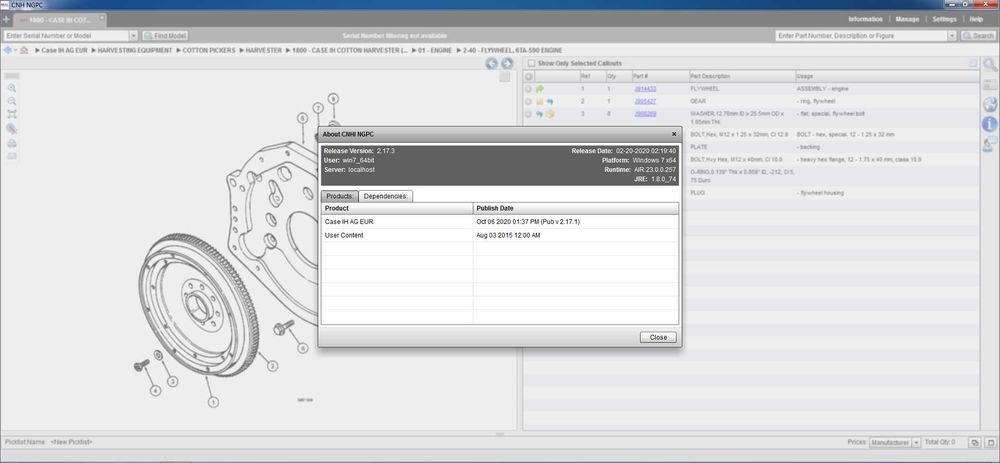
Task: Click the globe sidebar icon
Action: point(990,105)
